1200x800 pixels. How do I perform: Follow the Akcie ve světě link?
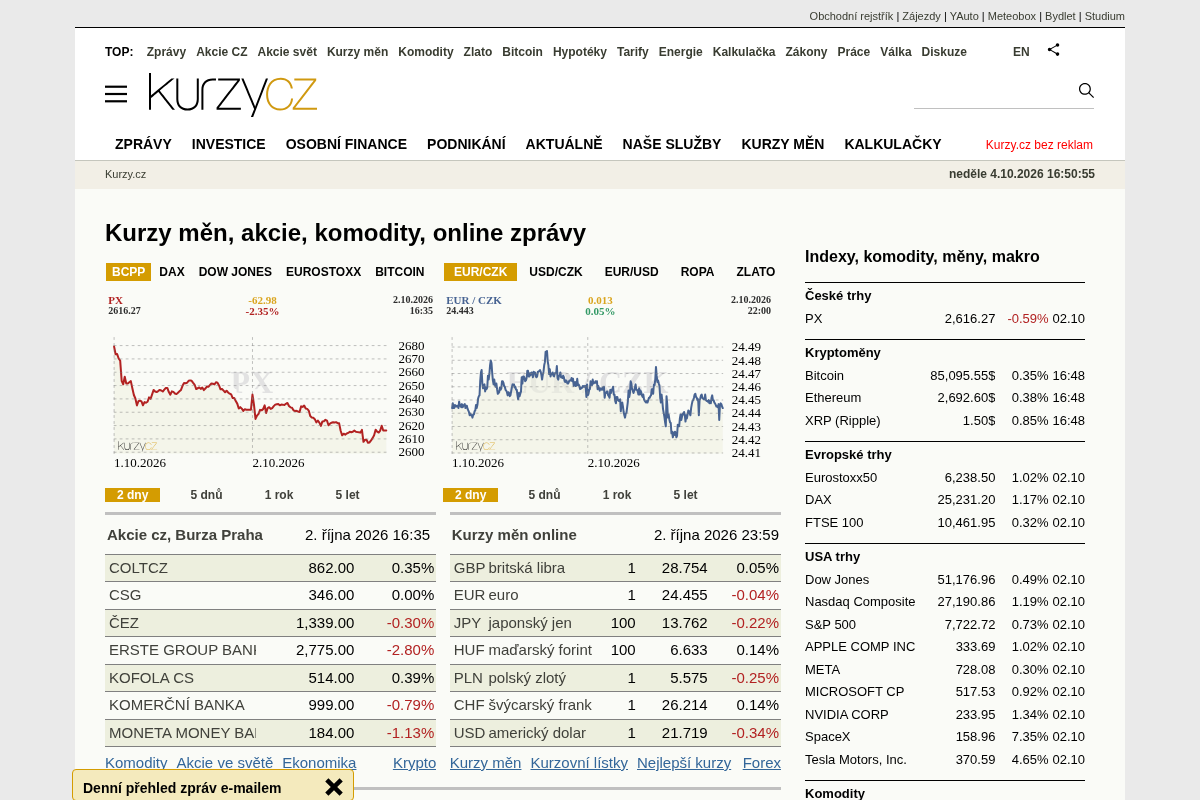tap(225, 763)
